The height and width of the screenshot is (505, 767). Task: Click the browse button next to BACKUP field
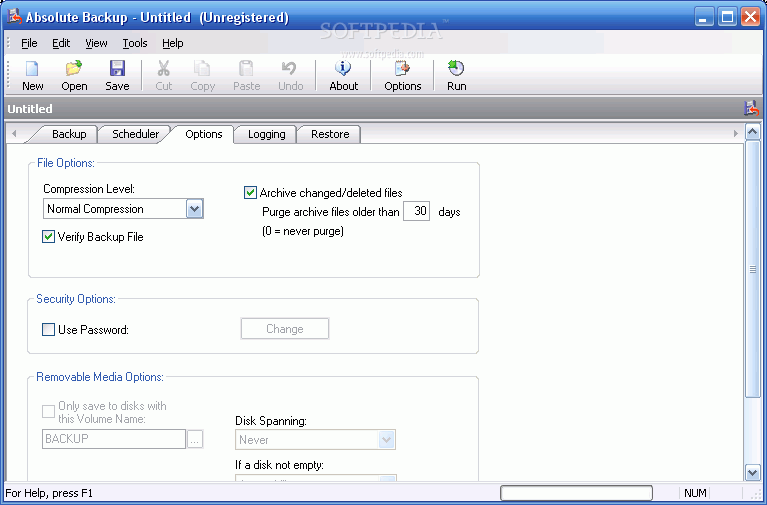(195, 439)
